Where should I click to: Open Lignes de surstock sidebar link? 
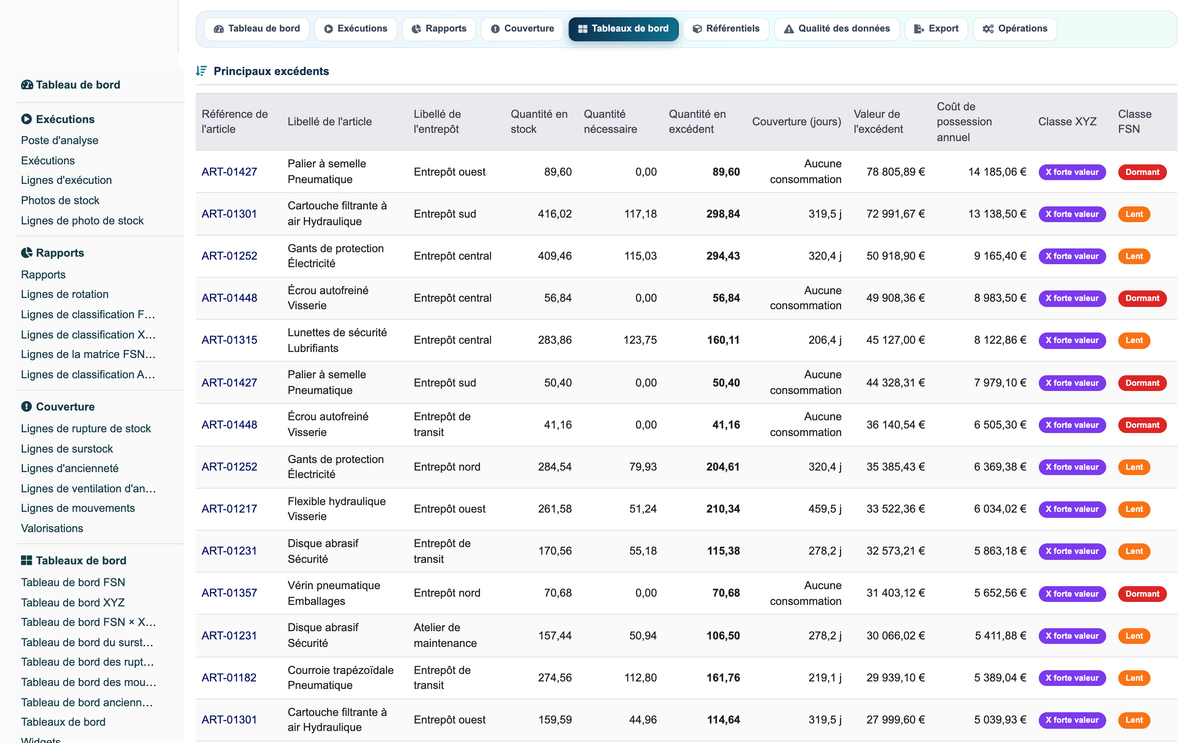click(67, 449)
